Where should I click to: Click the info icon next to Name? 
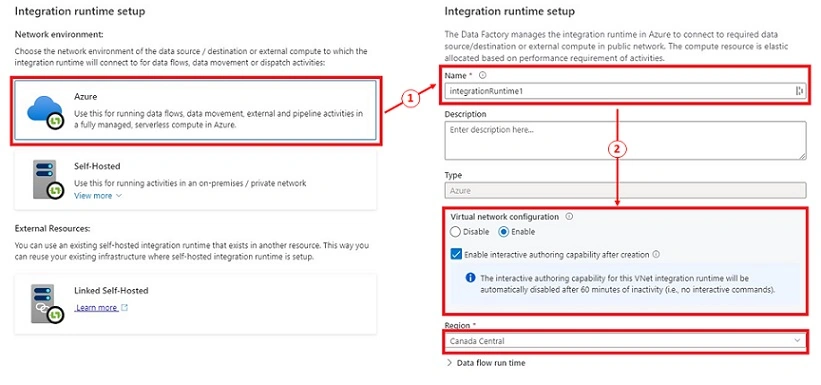tap(482, 75)
